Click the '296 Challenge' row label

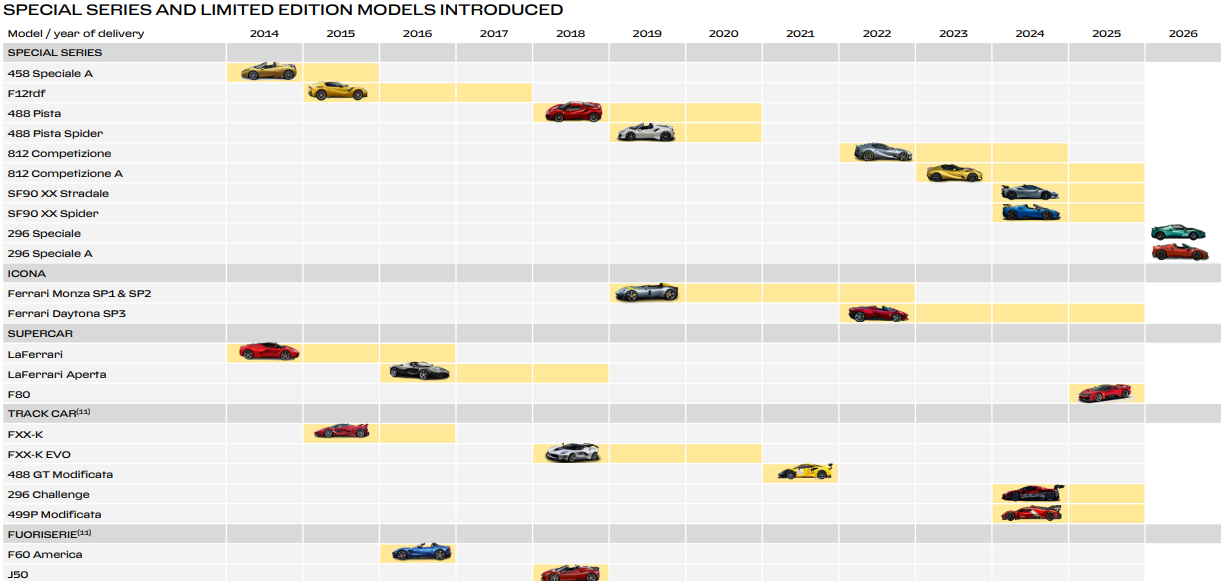[48, 494]
